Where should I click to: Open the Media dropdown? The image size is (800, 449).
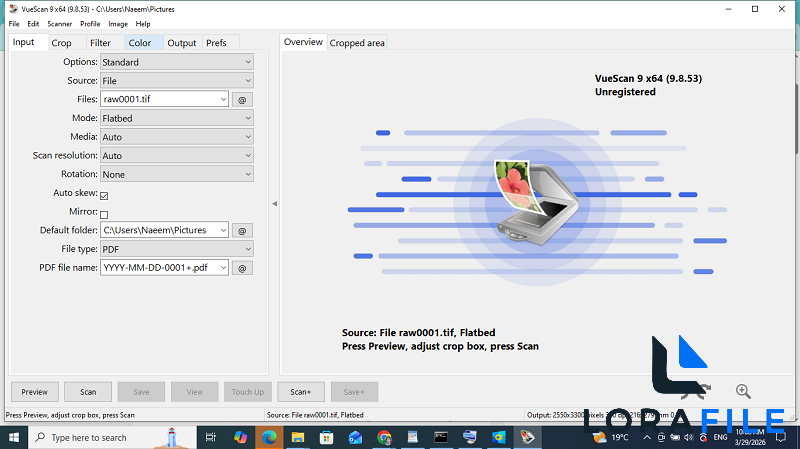tap(177, 137)
